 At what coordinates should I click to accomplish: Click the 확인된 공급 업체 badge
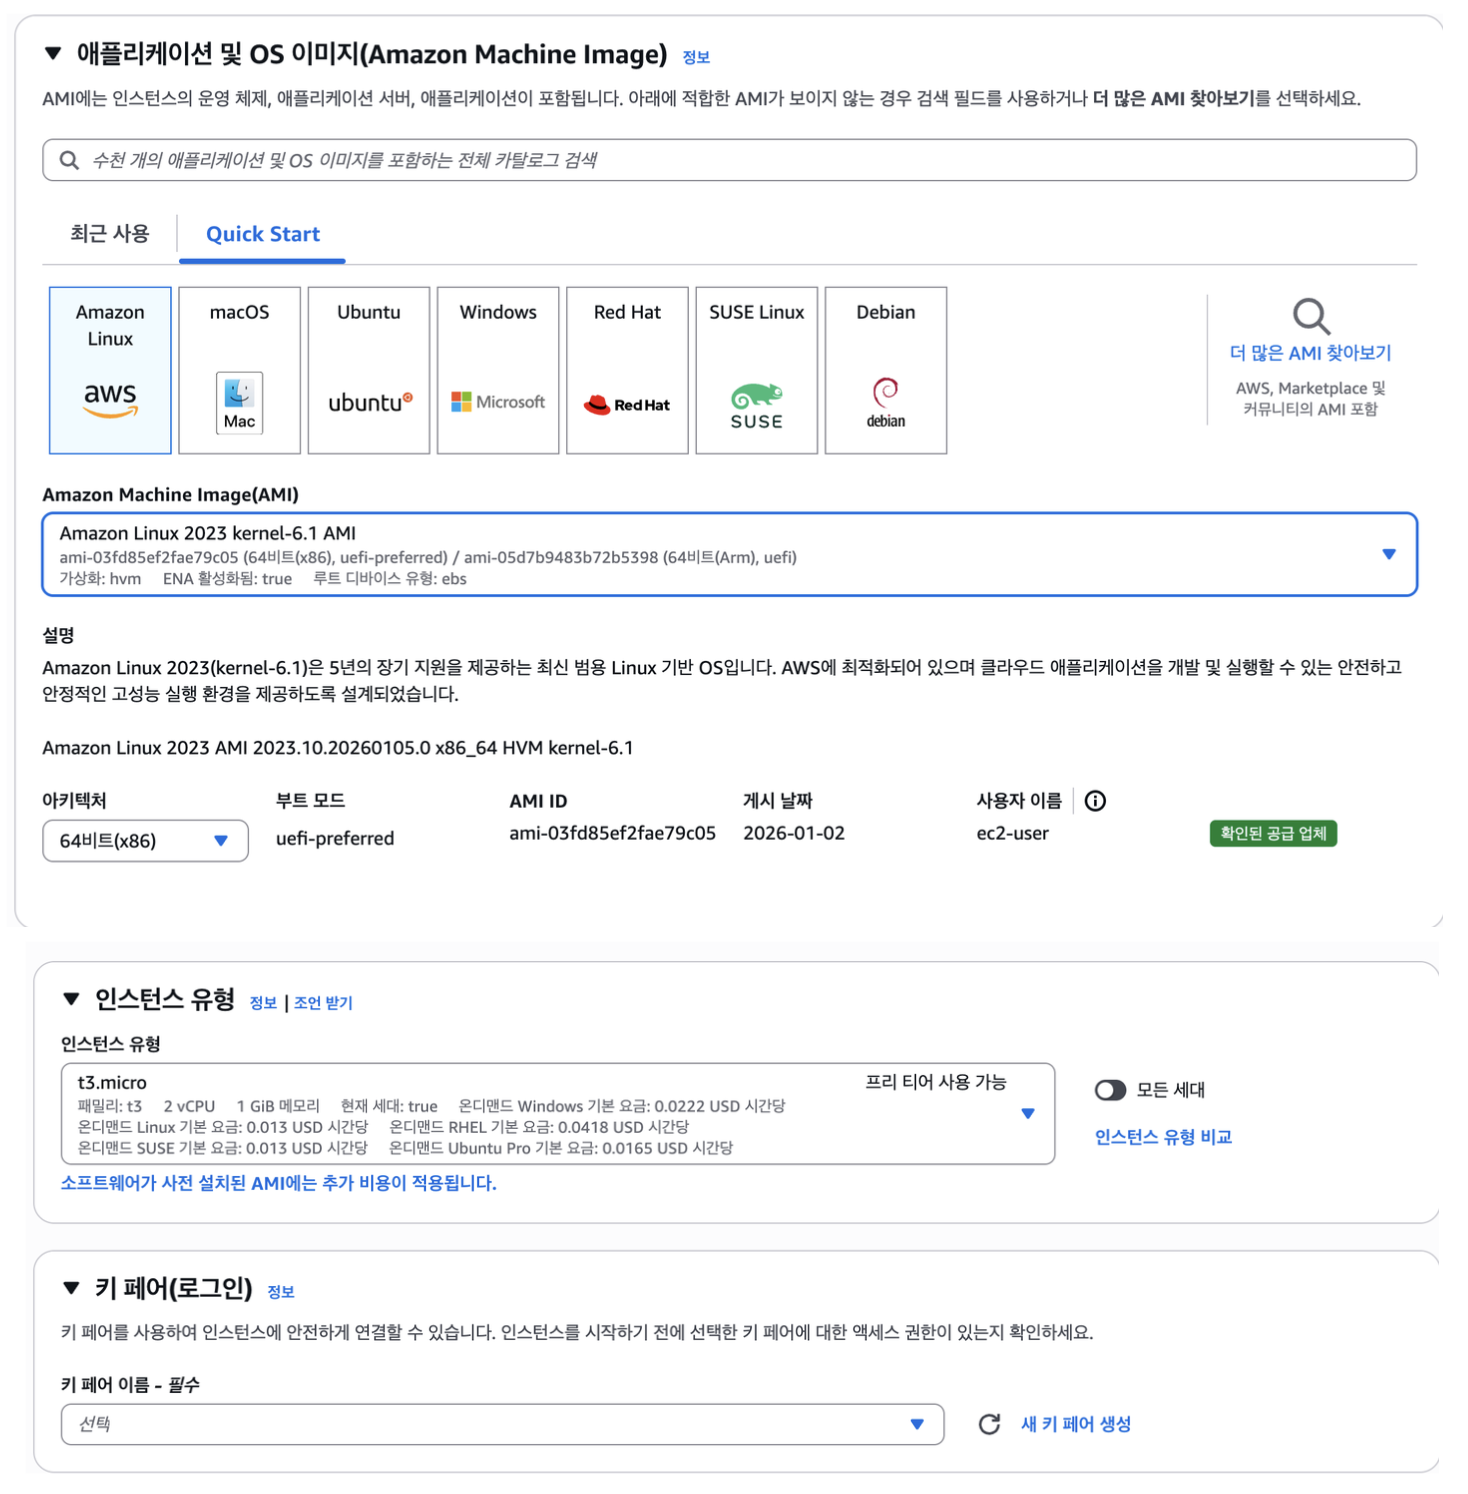pyautogui.click(x=1273, y=833)
